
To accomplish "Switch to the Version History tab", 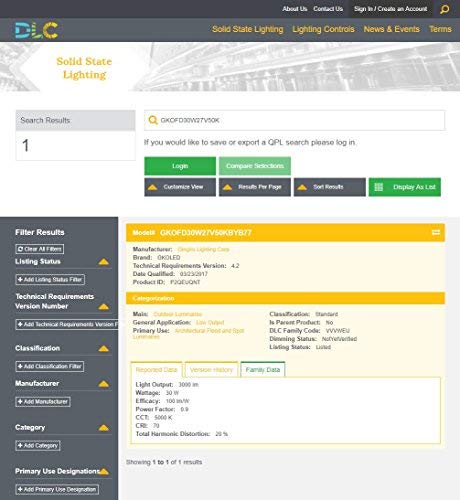I will tap(211, 370).
